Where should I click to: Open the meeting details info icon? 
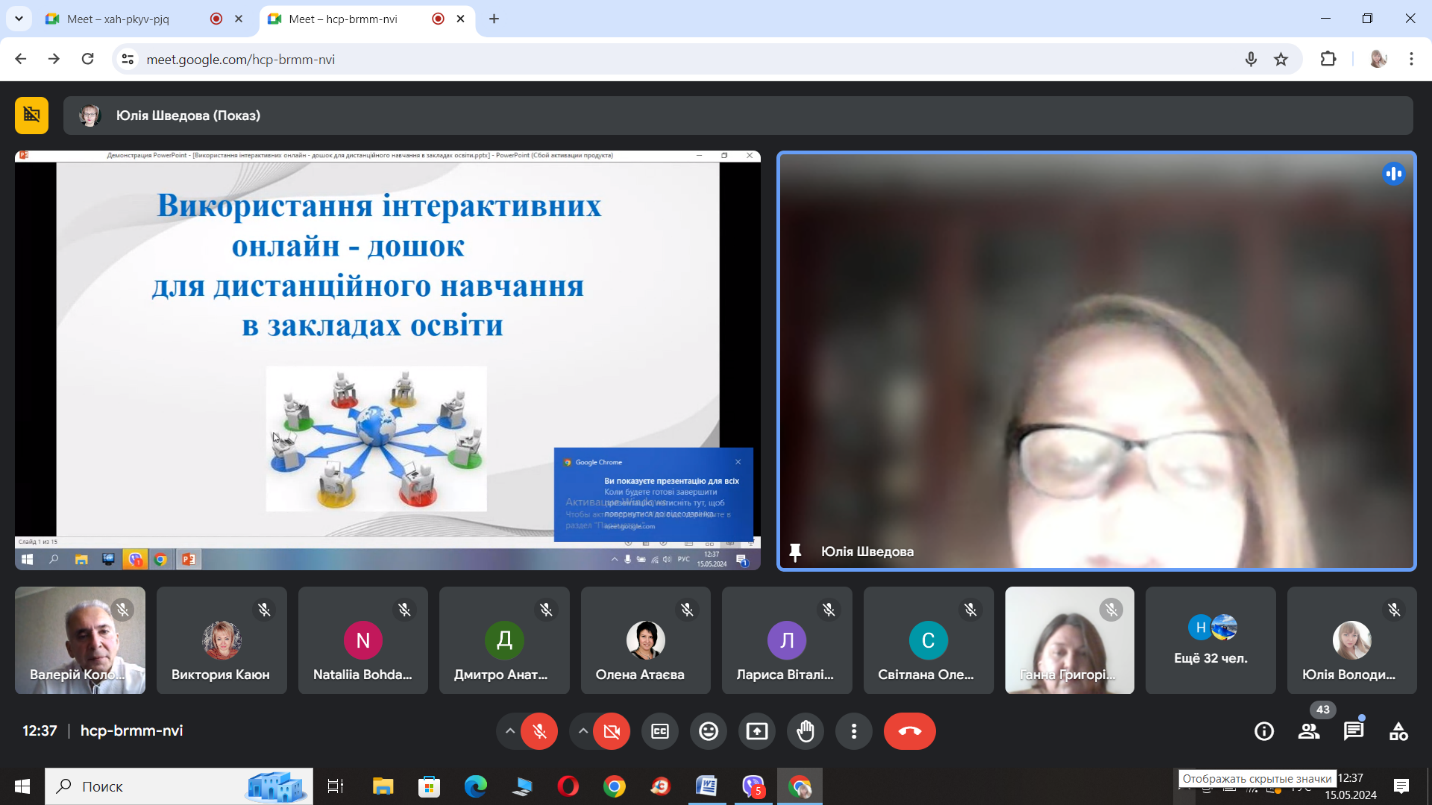(x=1264, y=732)
